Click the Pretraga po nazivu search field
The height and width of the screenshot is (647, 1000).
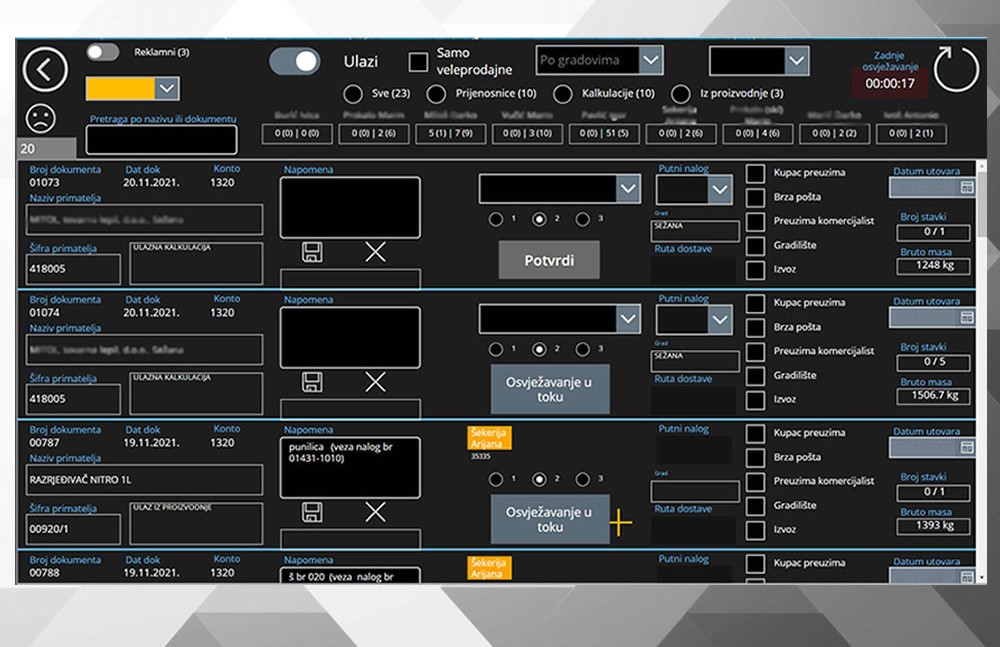coord(161,138)
